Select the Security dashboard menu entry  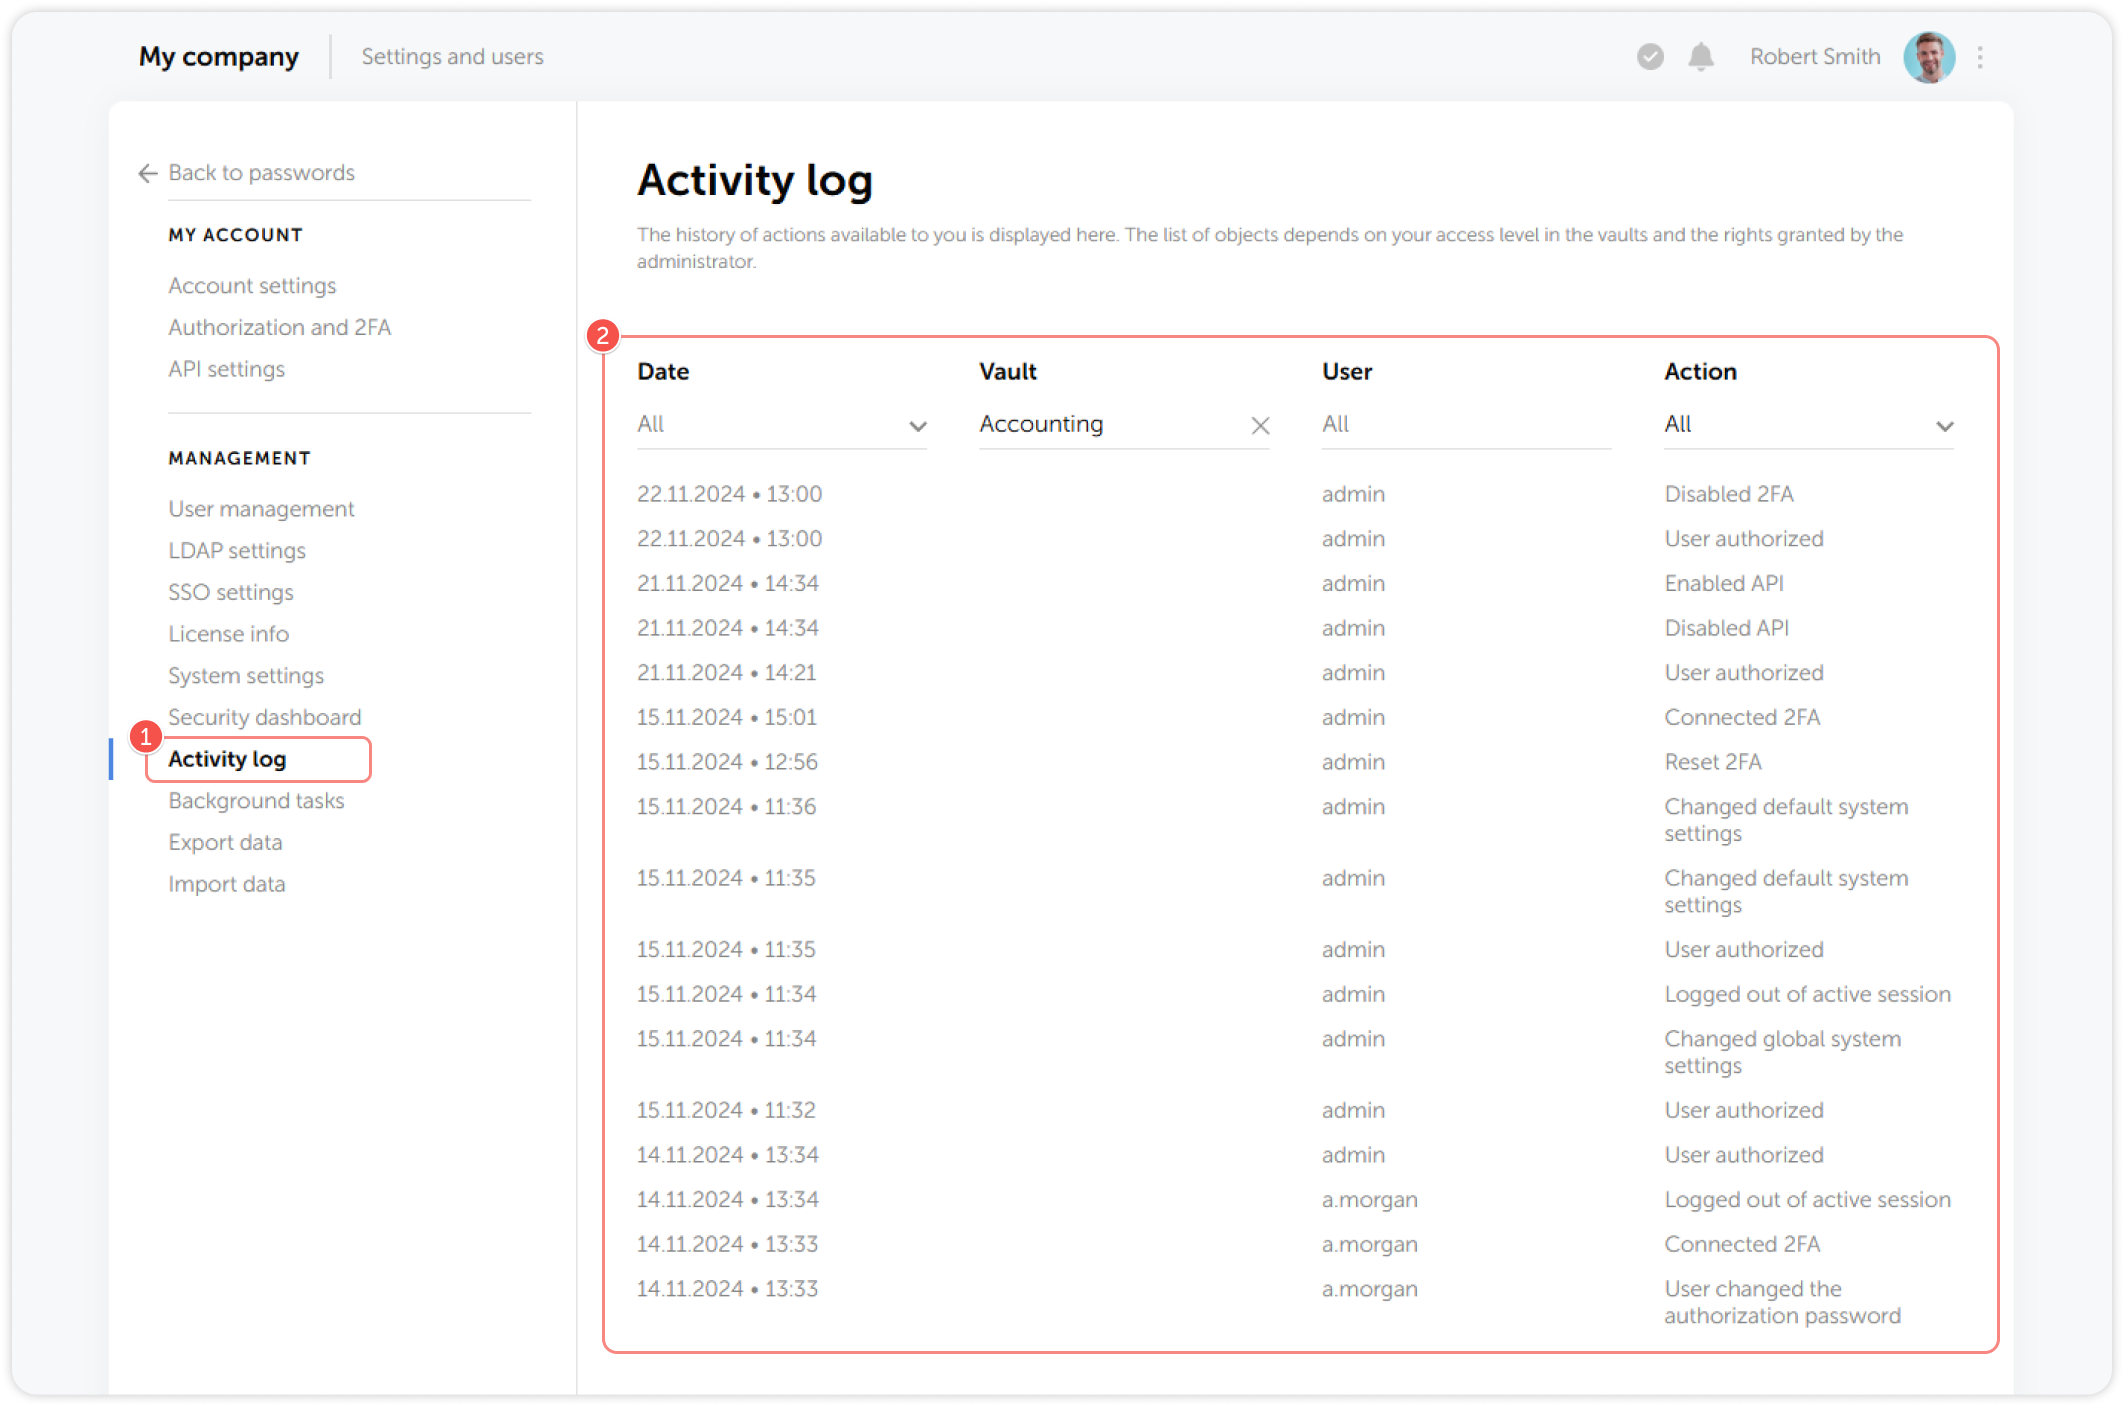point(264,716)
